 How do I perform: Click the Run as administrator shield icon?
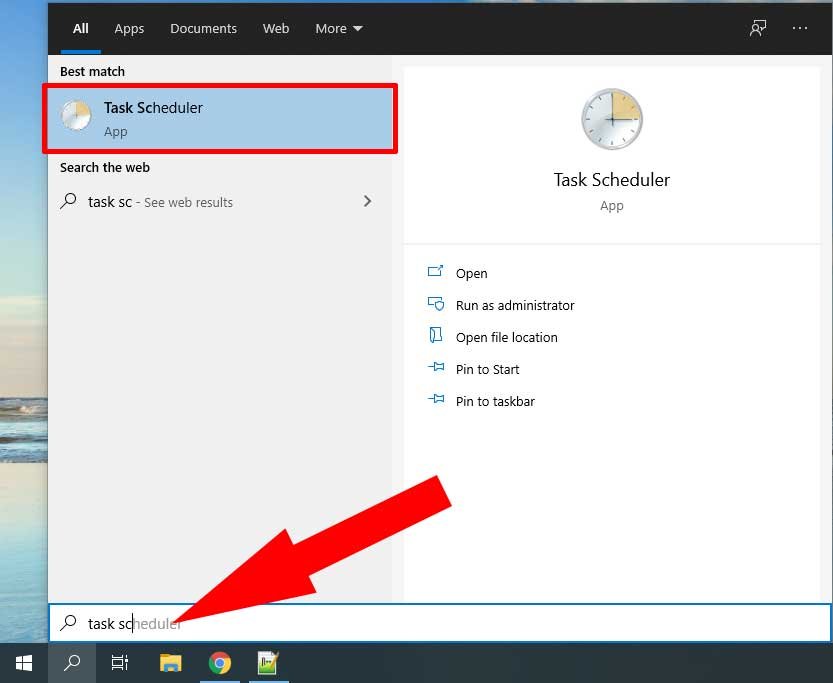tap(436, 304)
